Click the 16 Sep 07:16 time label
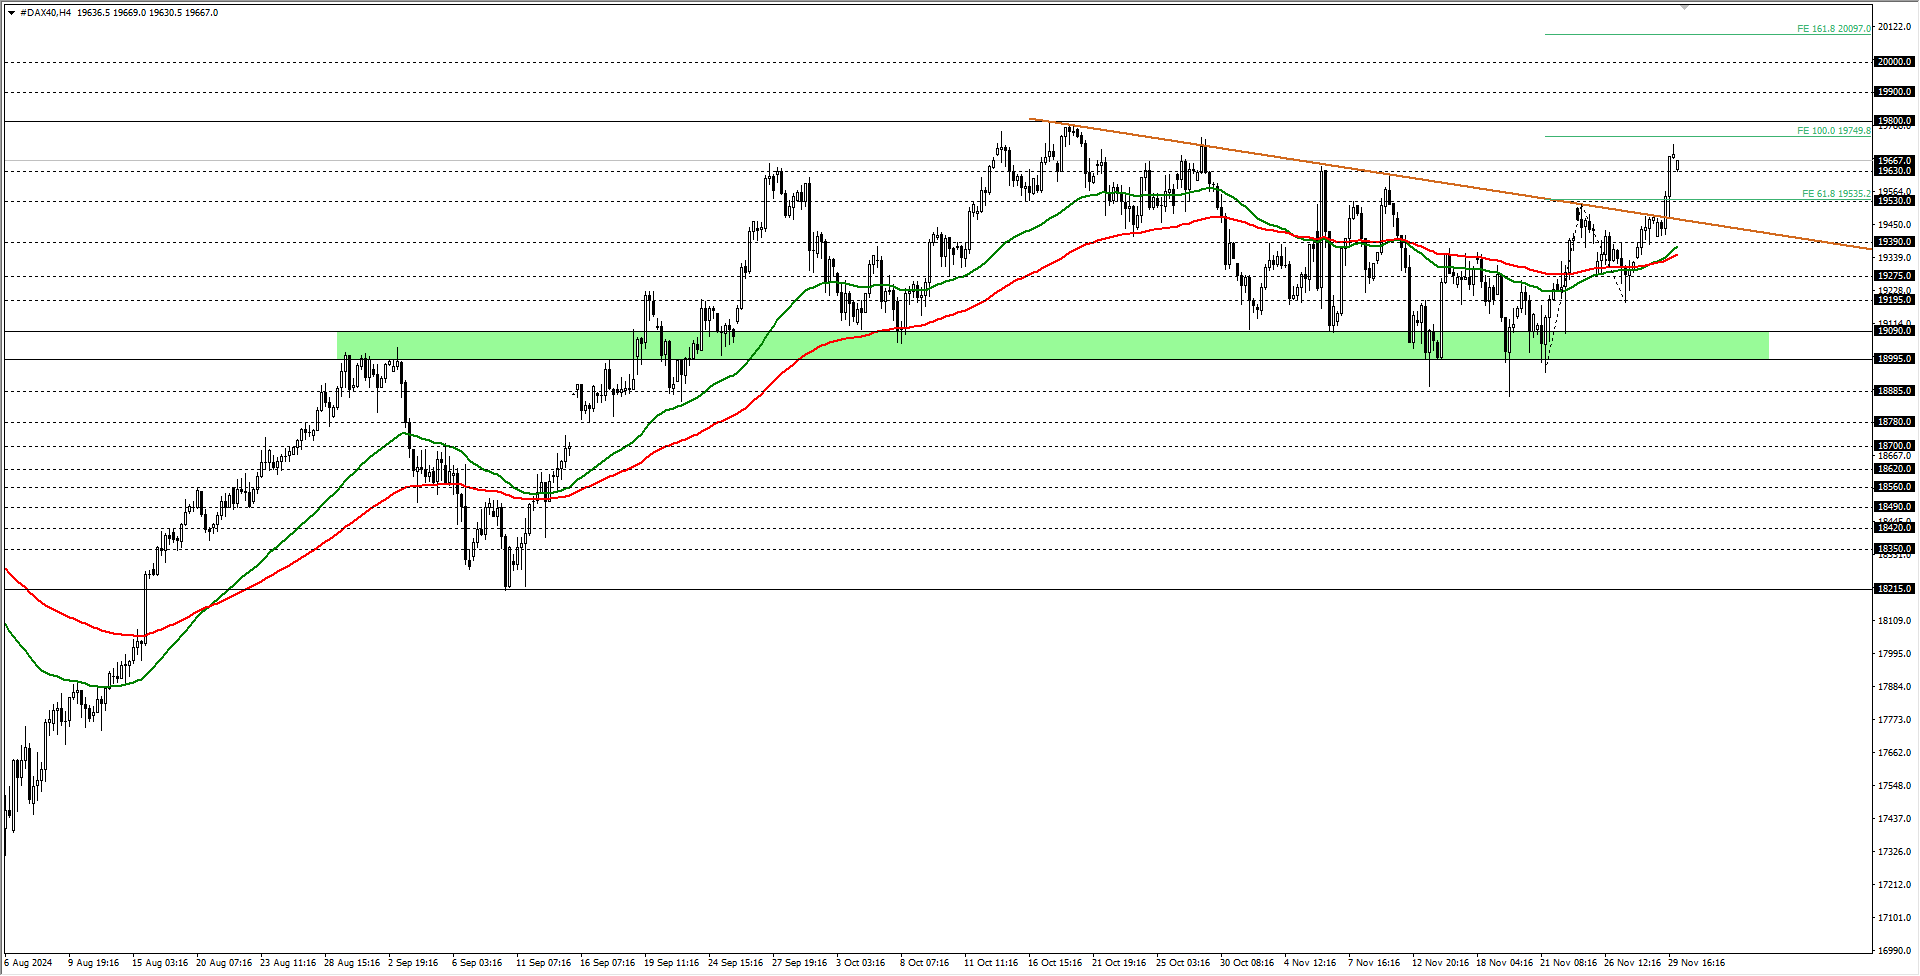Viewport: 1920px width, 976px height. pos(607,963)
